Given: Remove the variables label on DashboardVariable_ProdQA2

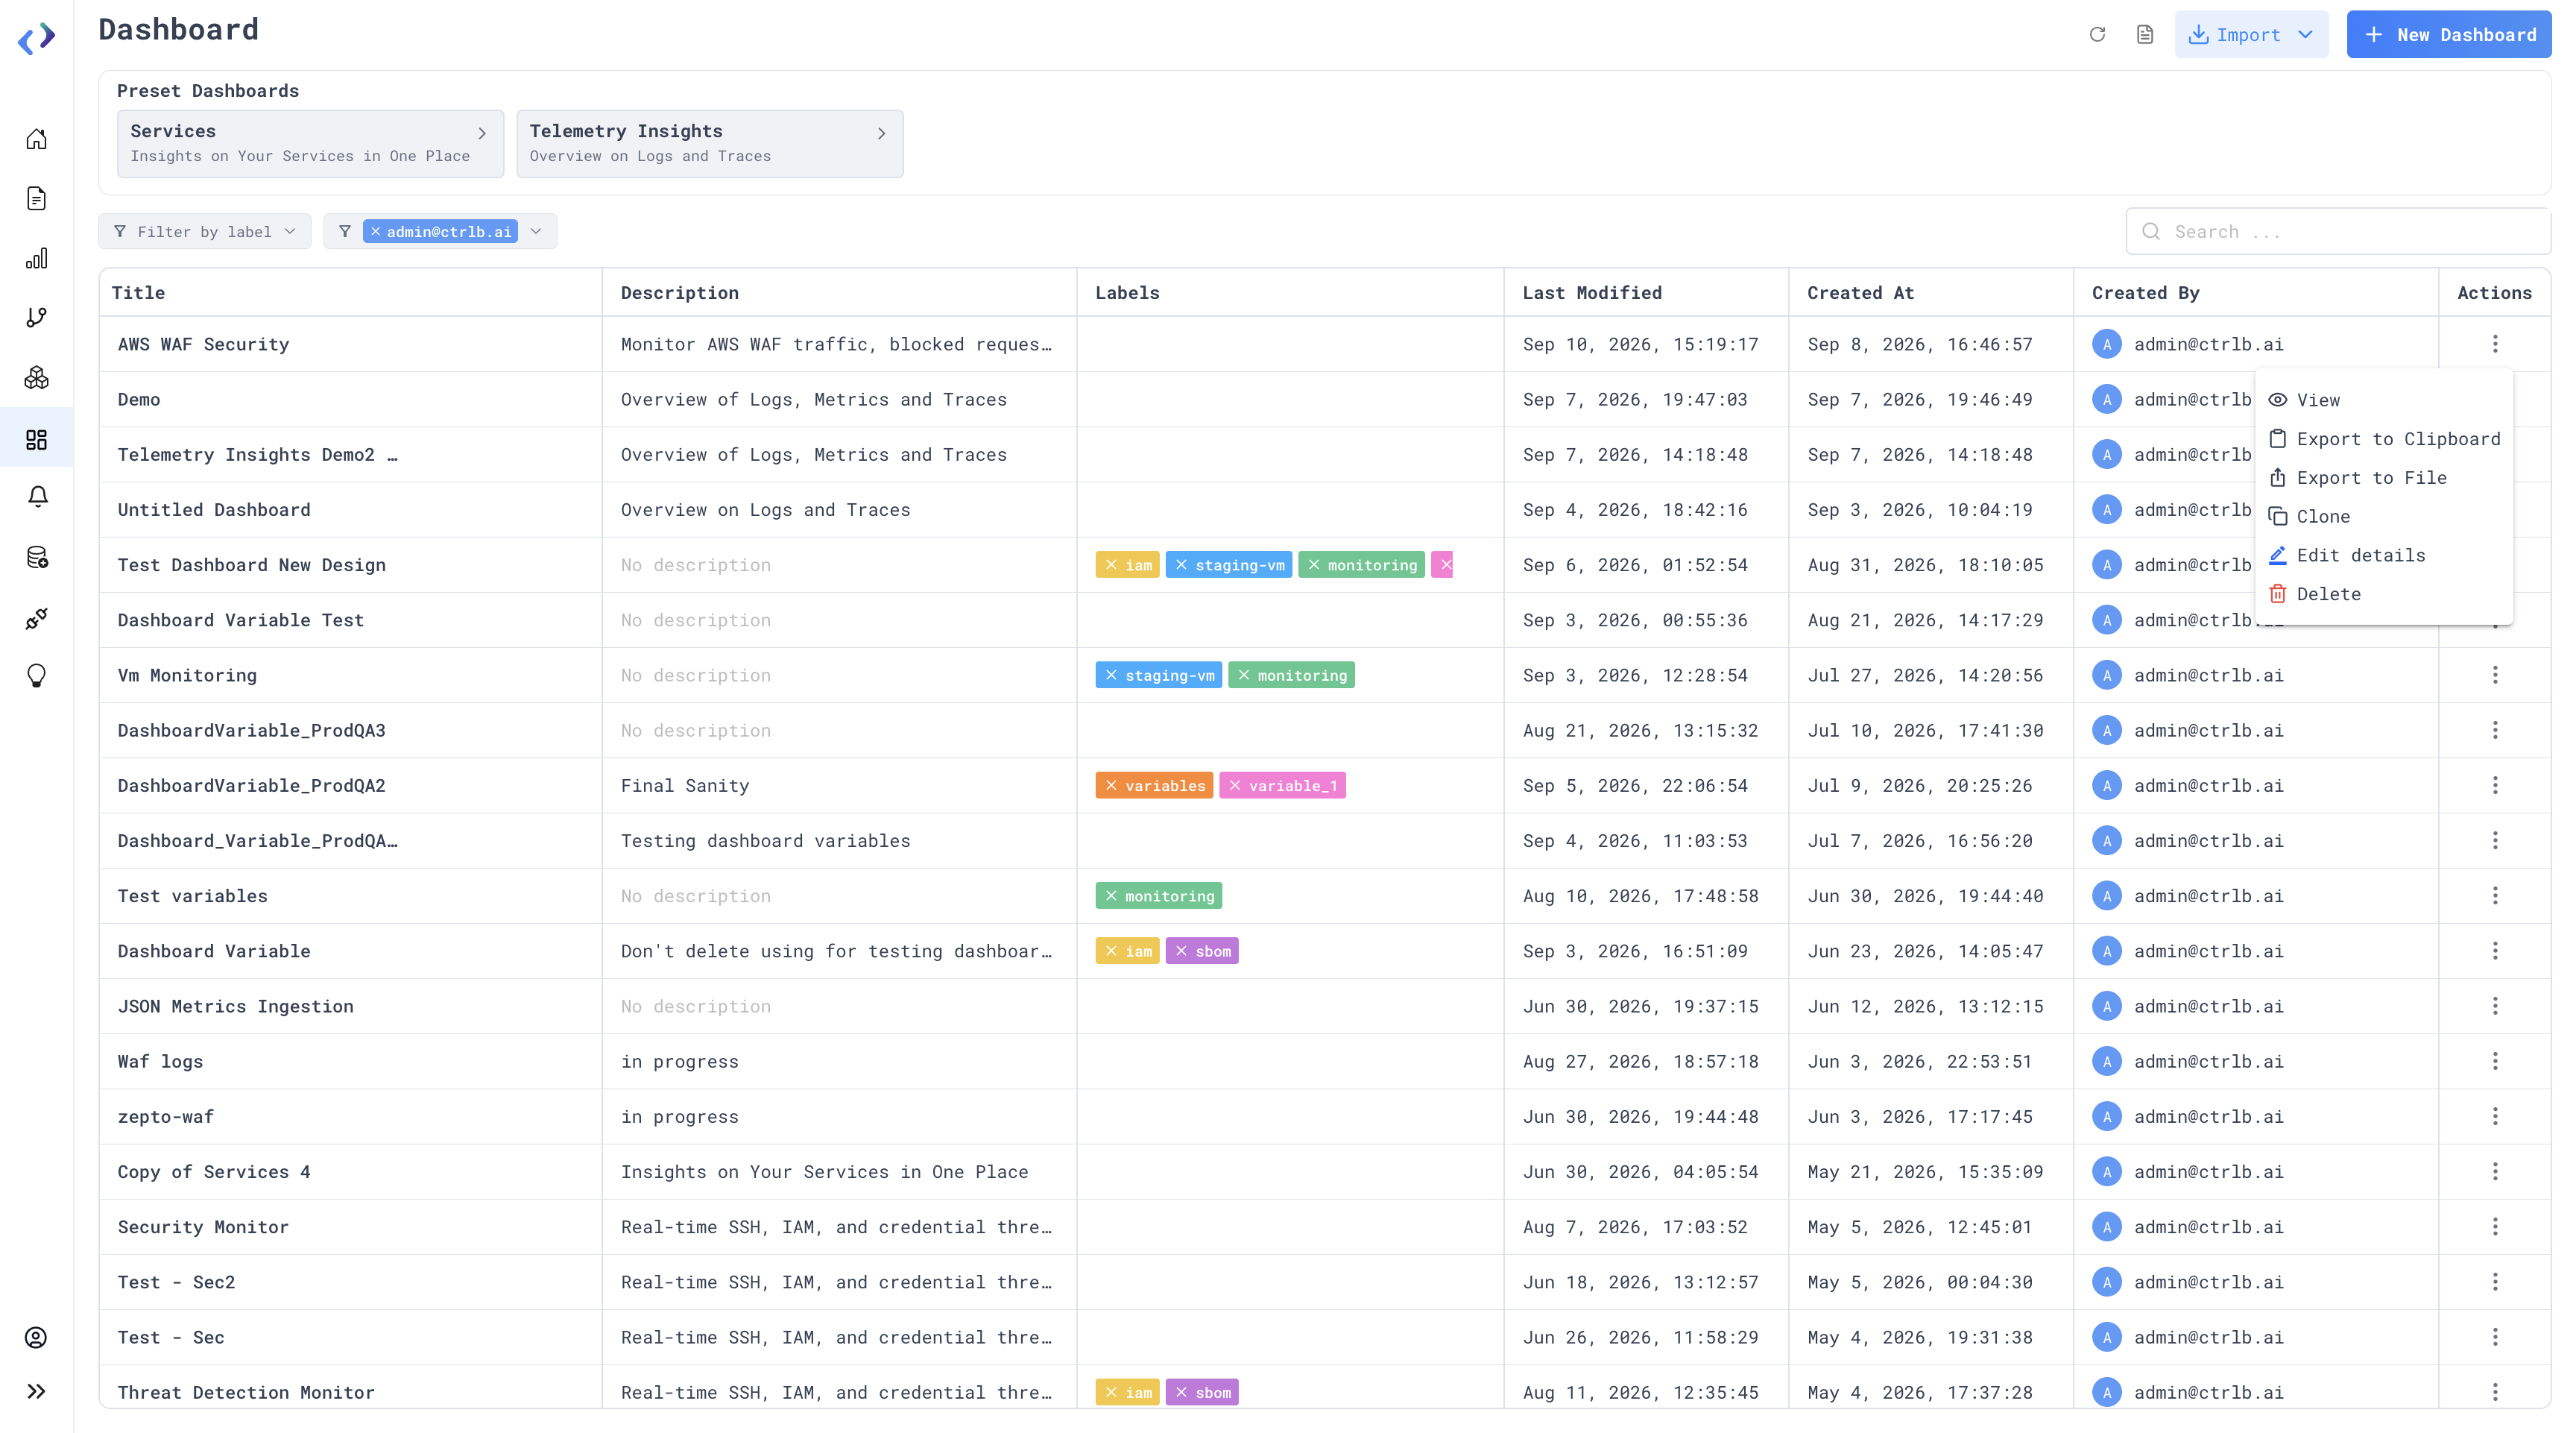Looking at the screenshot, I should tap(1111, 785).
